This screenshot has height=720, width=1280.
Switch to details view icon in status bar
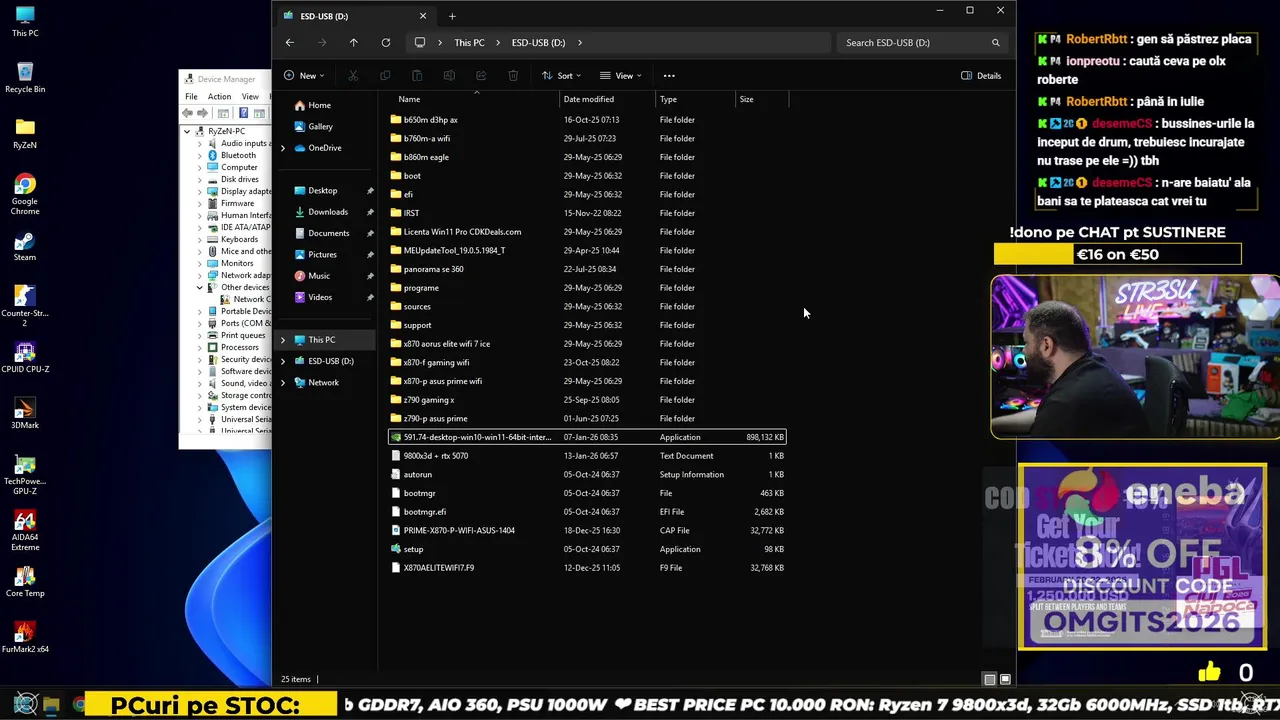point(989,680)
